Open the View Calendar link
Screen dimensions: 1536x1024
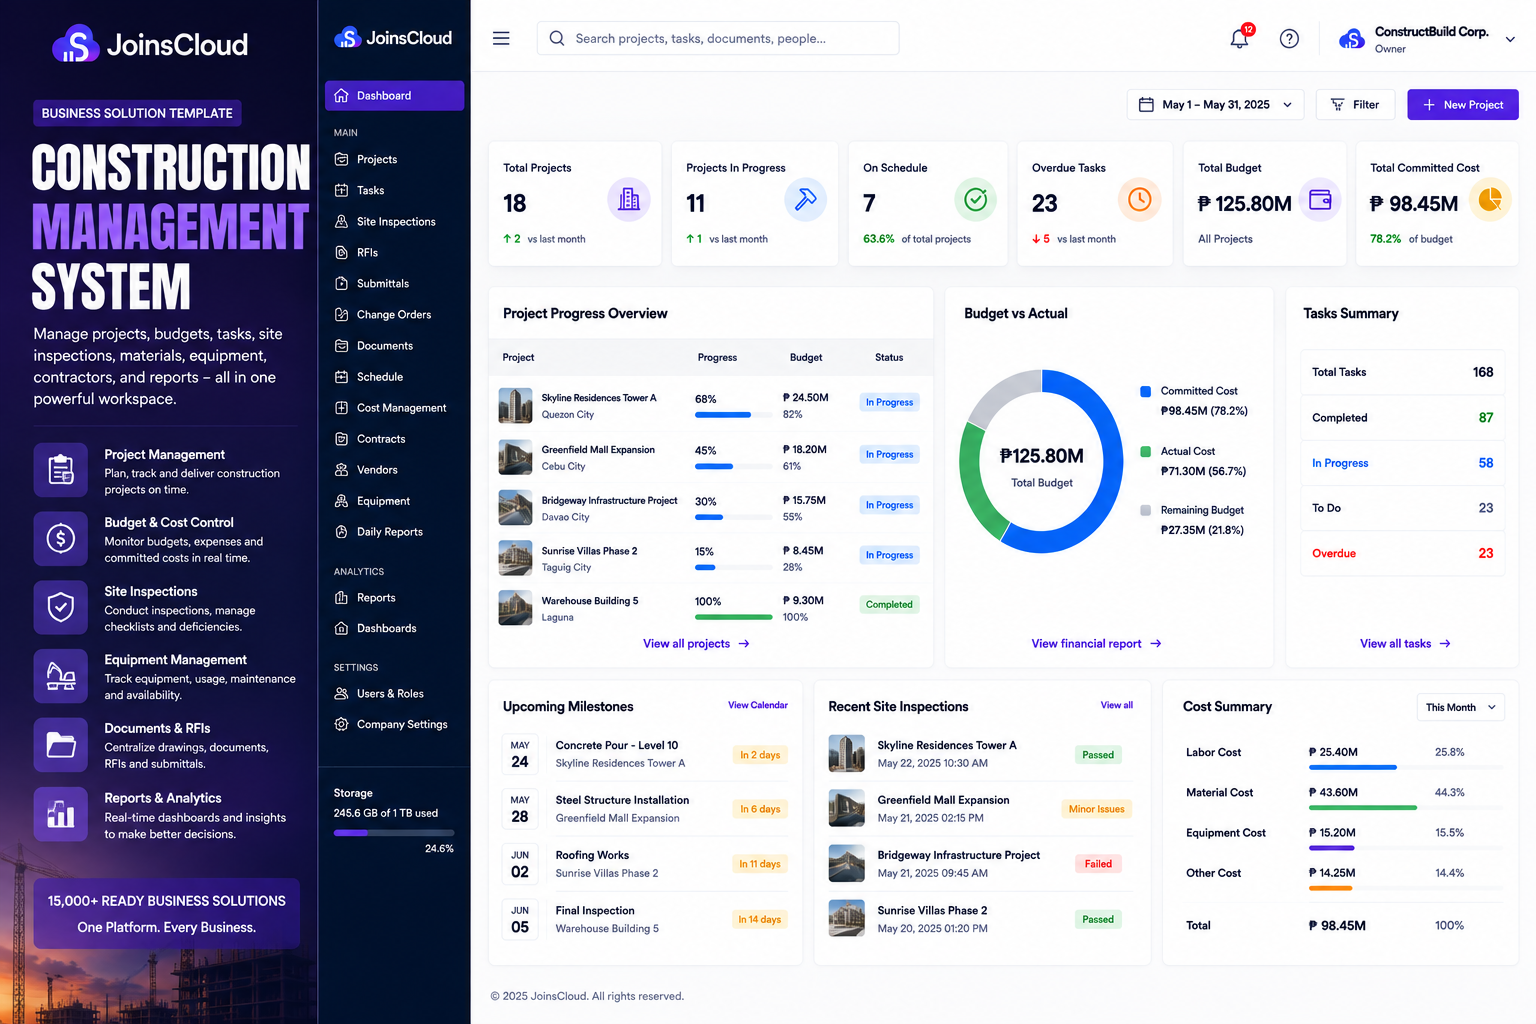click(757, 706)
